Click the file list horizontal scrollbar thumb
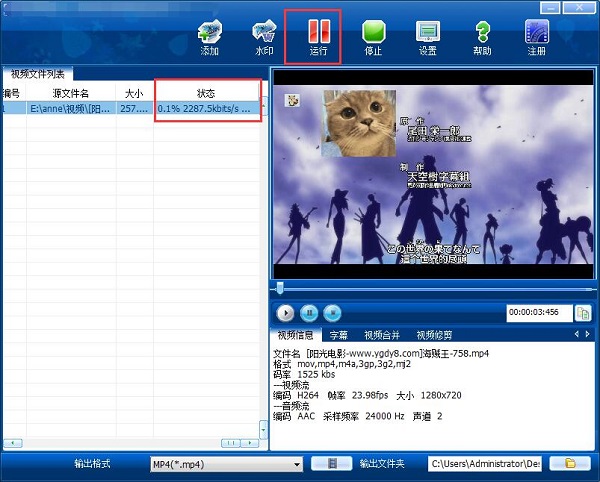The height and width of the screenshot is (482, 600). tap(231, 443)
